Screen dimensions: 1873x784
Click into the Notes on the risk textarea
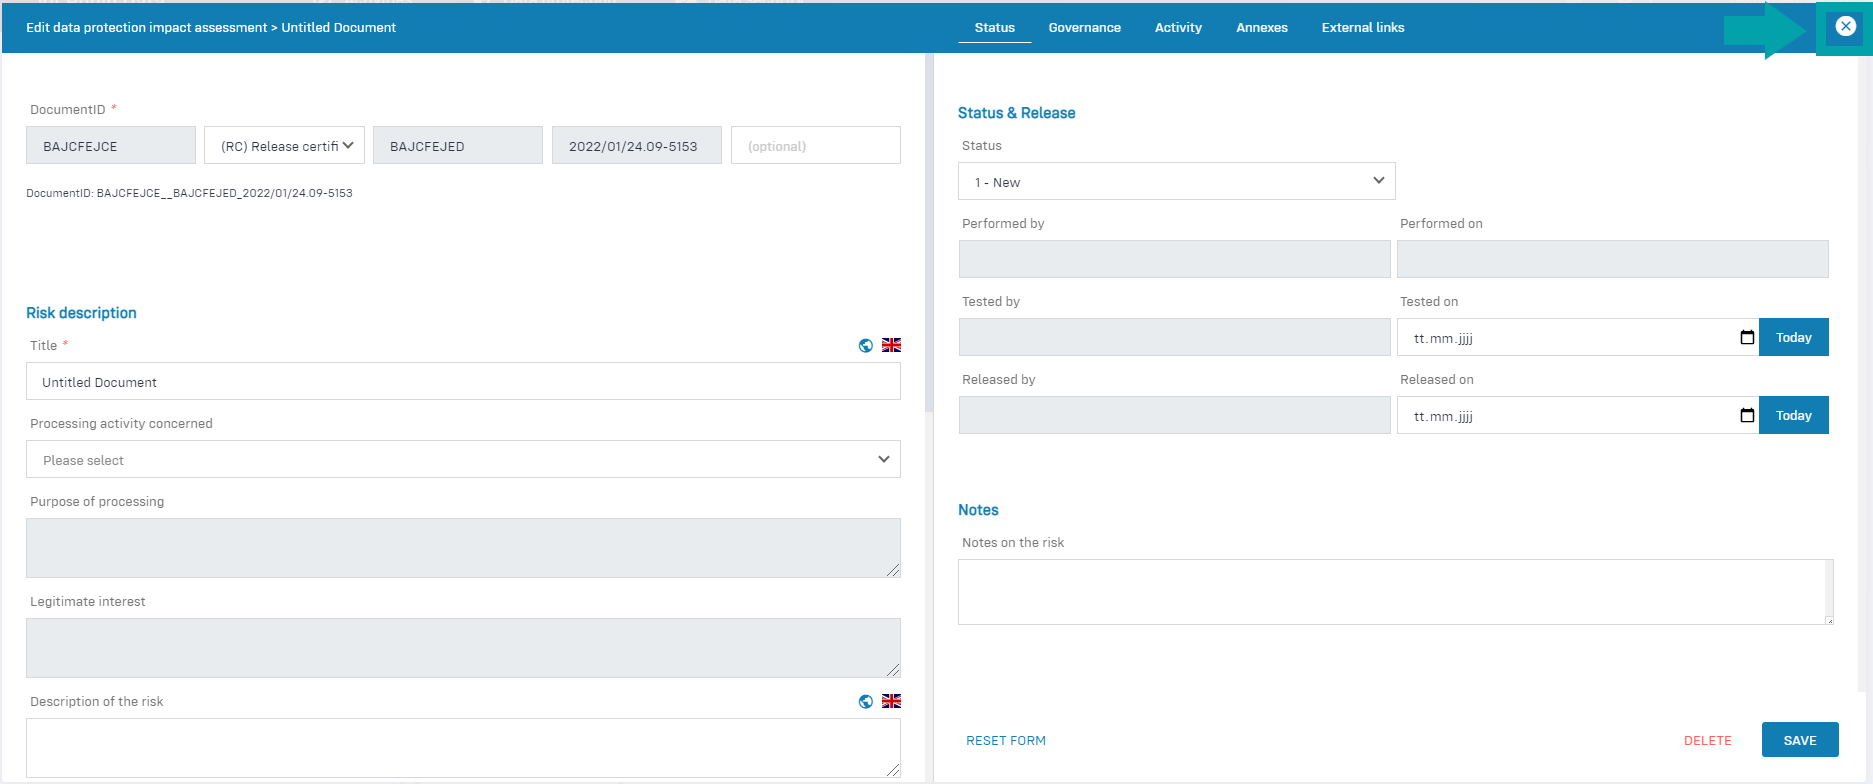click(x=1394, y=592)
